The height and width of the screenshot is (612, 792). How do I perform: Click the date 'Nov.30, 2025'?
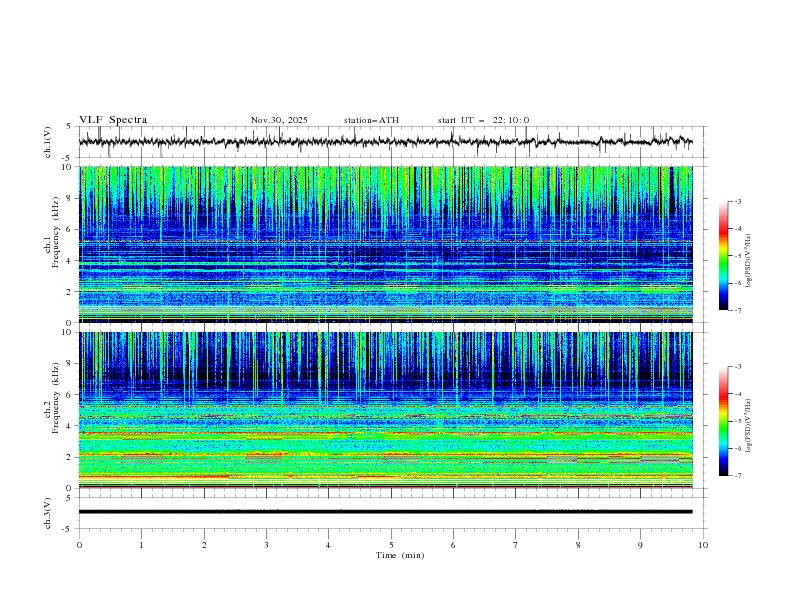(x=279, y=120)
